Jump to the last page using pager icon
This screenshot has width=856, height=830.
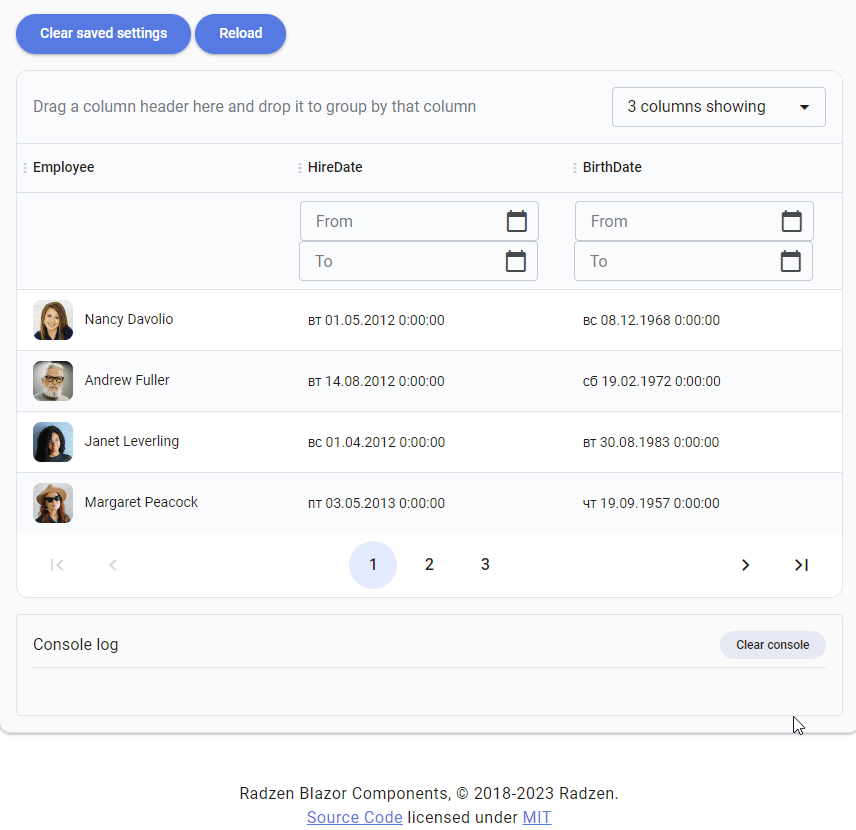[x=801, y=564]
